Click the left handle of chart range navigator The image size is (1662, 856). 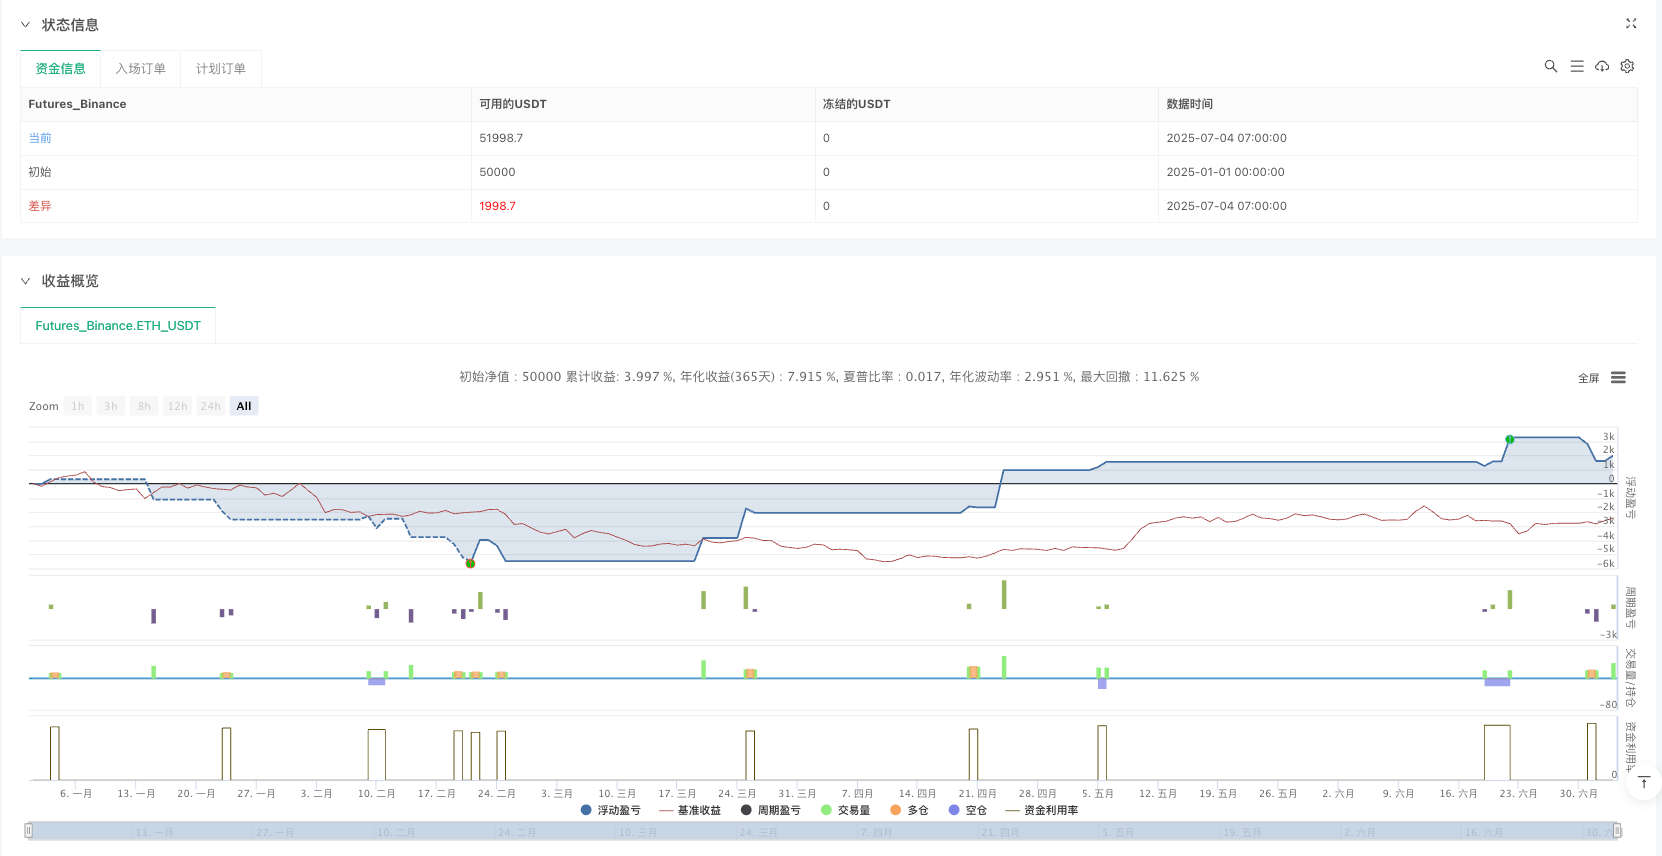coord(29,831)
